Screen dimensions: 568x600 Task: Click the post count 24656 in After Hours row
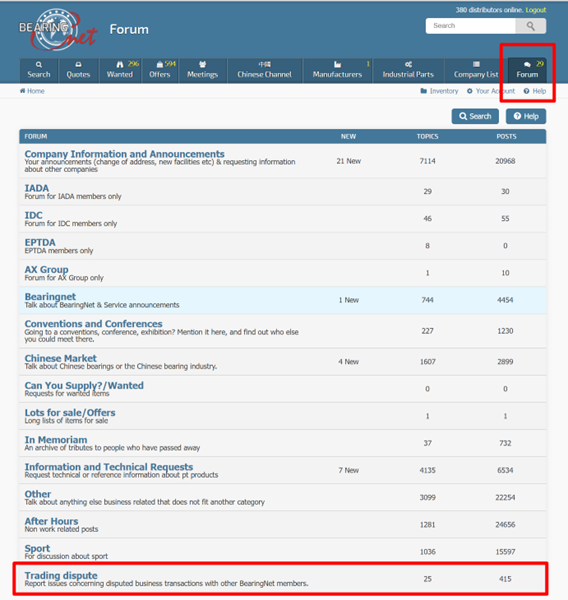[505, 525]
